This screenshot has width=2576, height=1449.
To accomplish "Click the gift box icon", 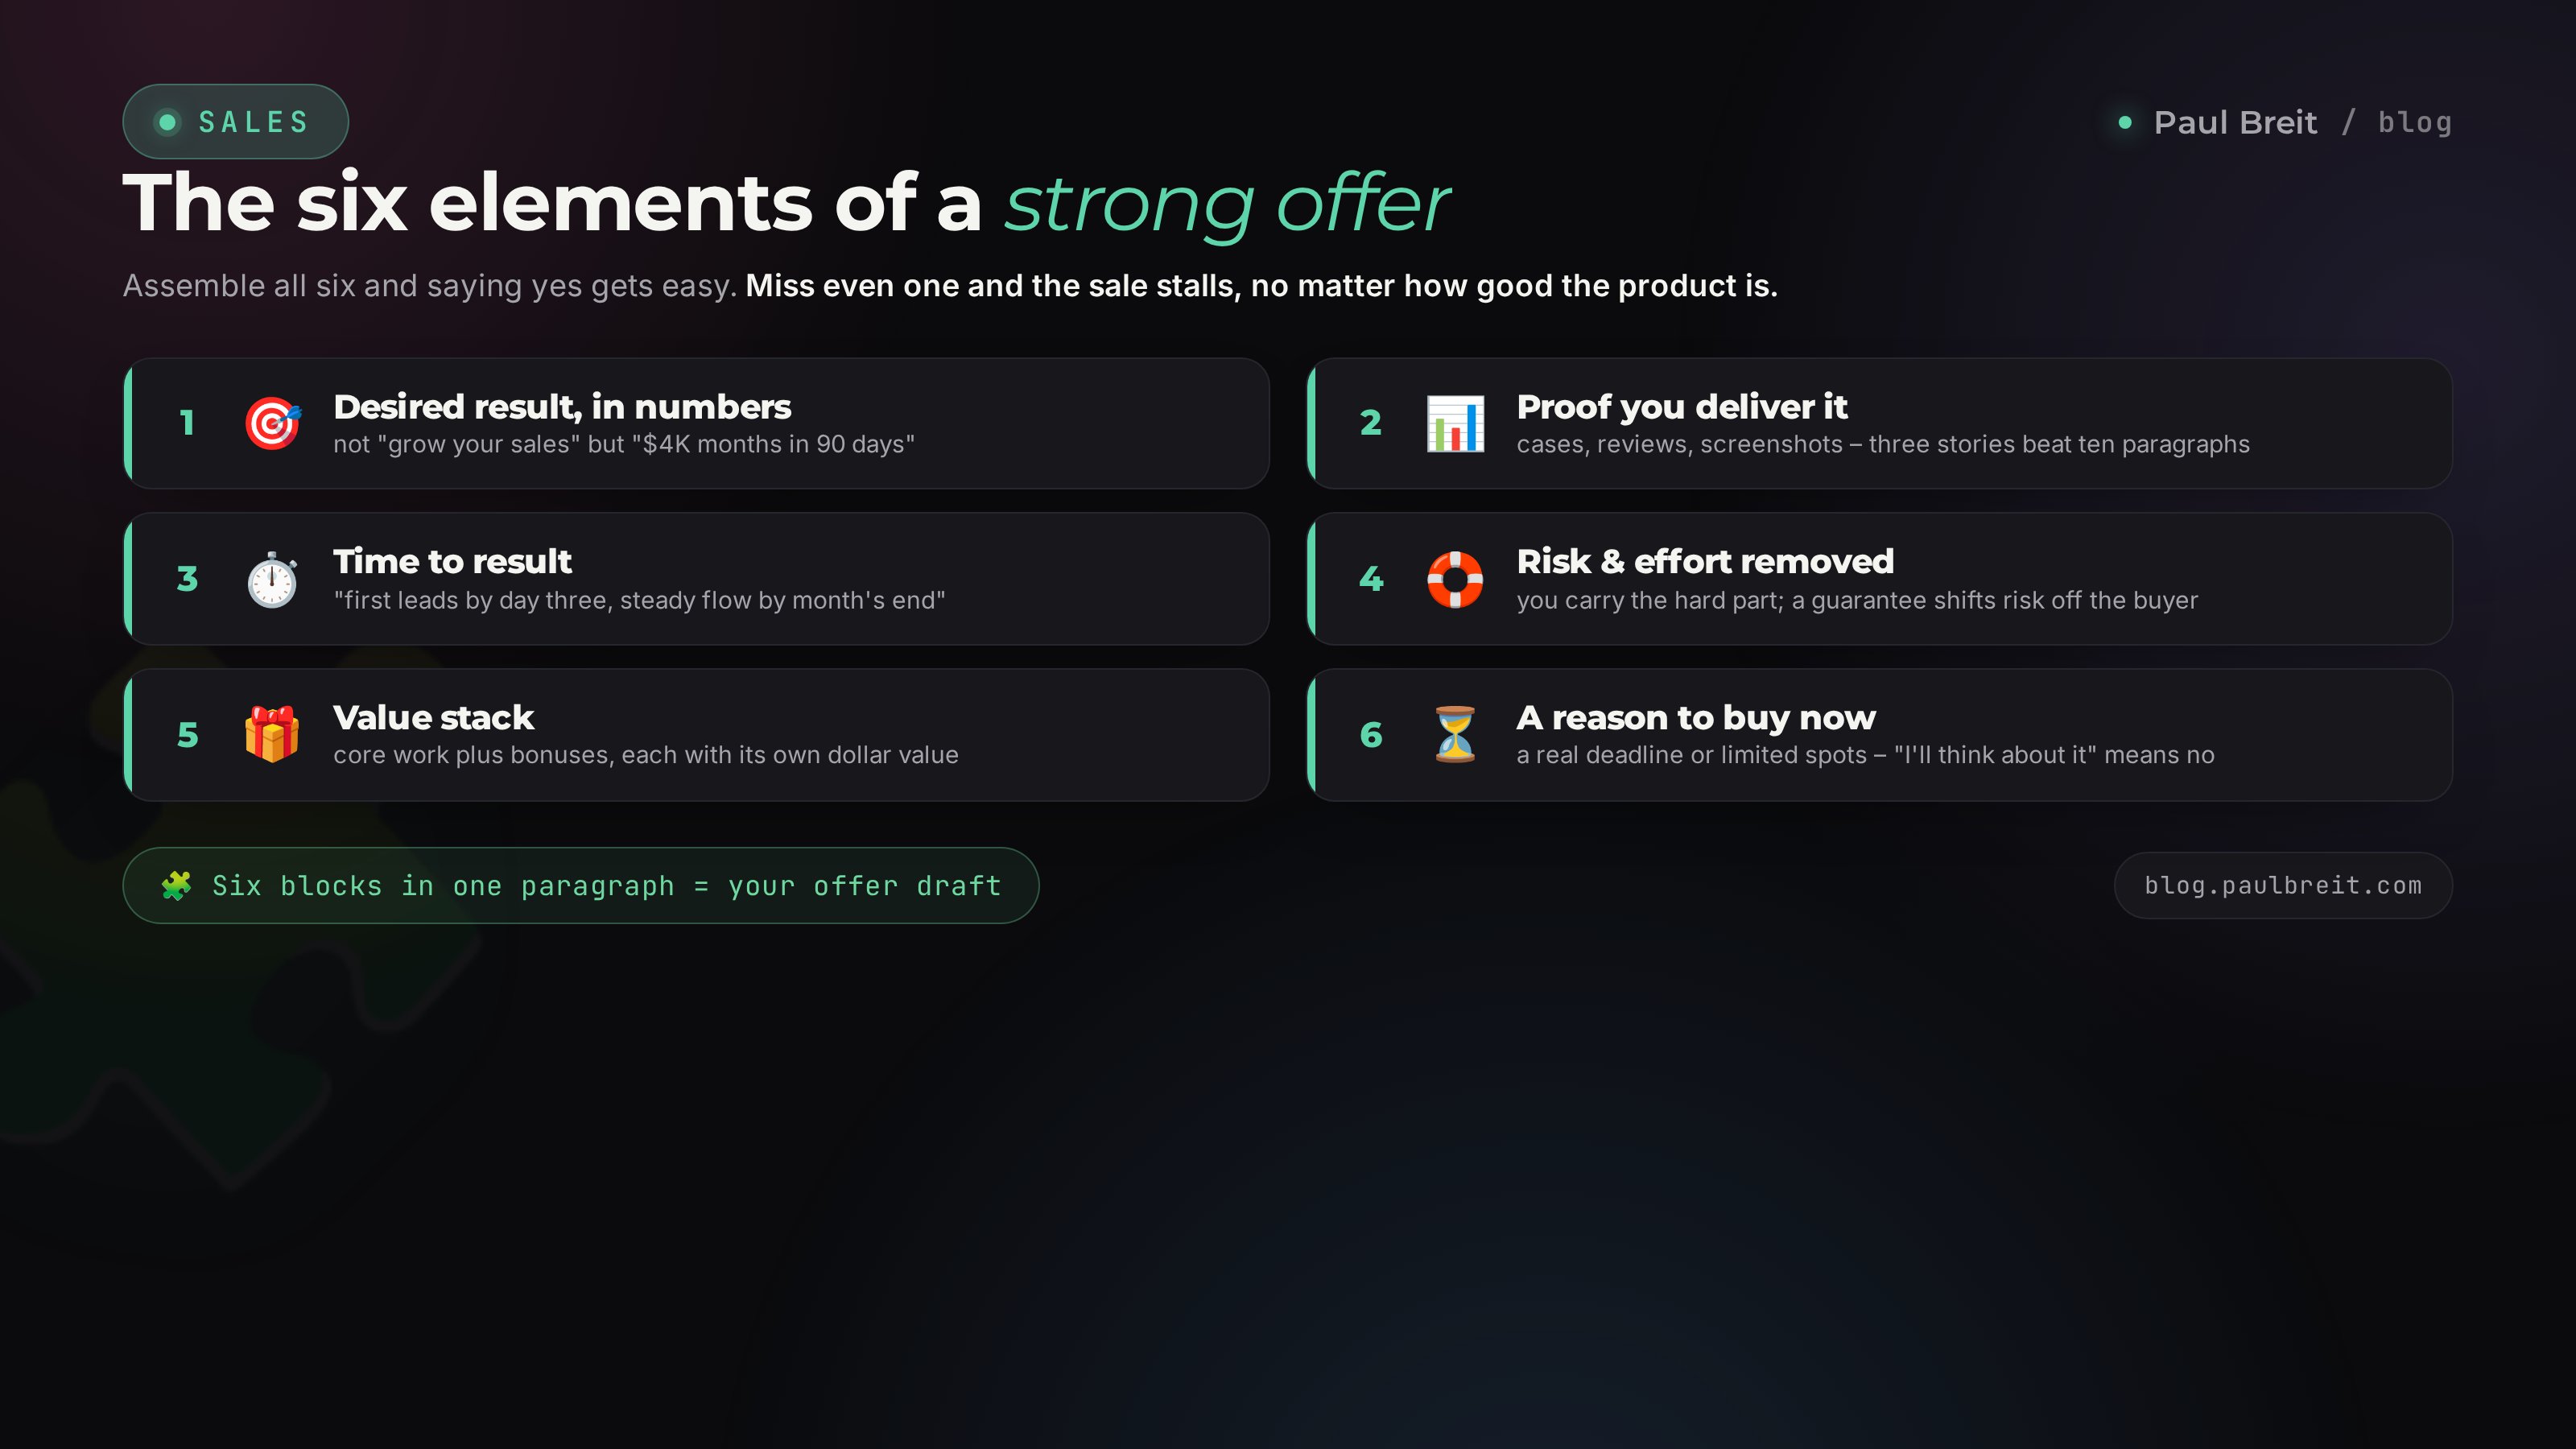I will point(272,734).
